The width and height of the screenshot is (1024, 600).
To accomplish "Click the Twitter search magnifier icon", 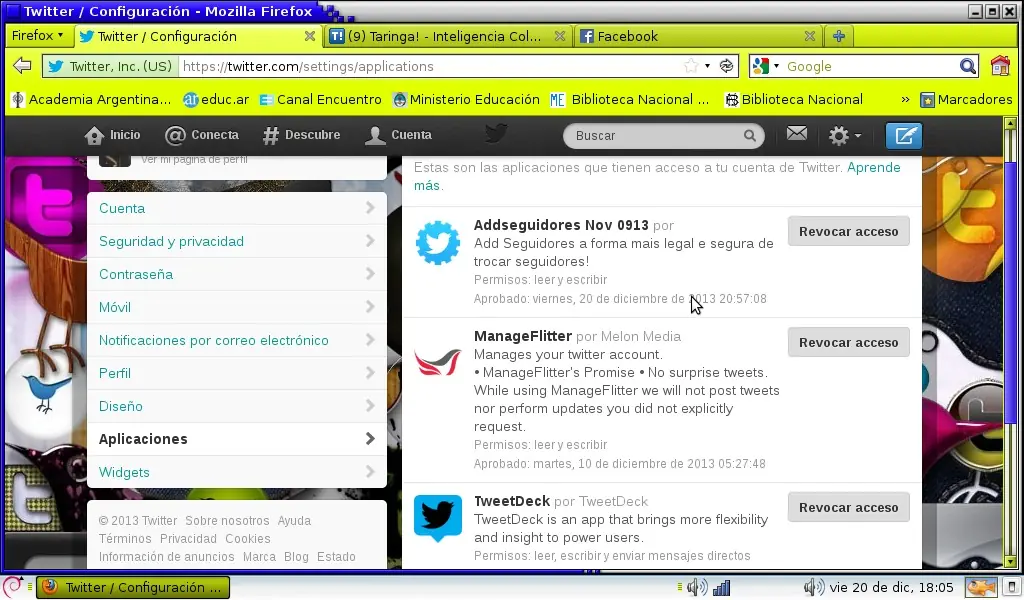I will pos(749,135).
